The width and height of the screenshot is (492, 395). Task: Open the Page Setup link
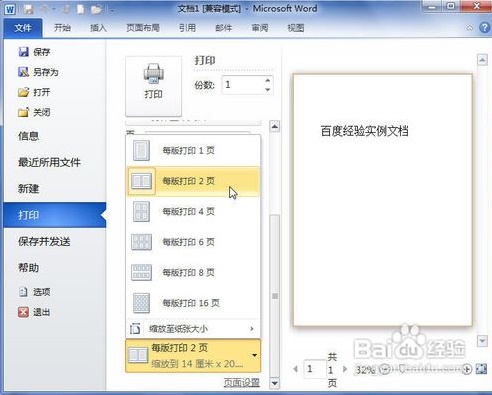click(242, 383)
